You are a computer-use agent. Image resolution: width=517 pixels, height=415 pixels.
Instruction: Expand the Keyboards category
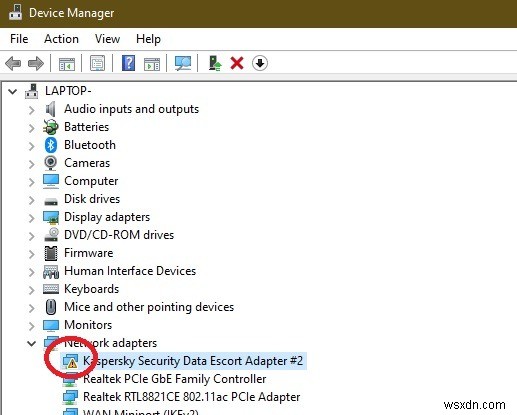32,290
